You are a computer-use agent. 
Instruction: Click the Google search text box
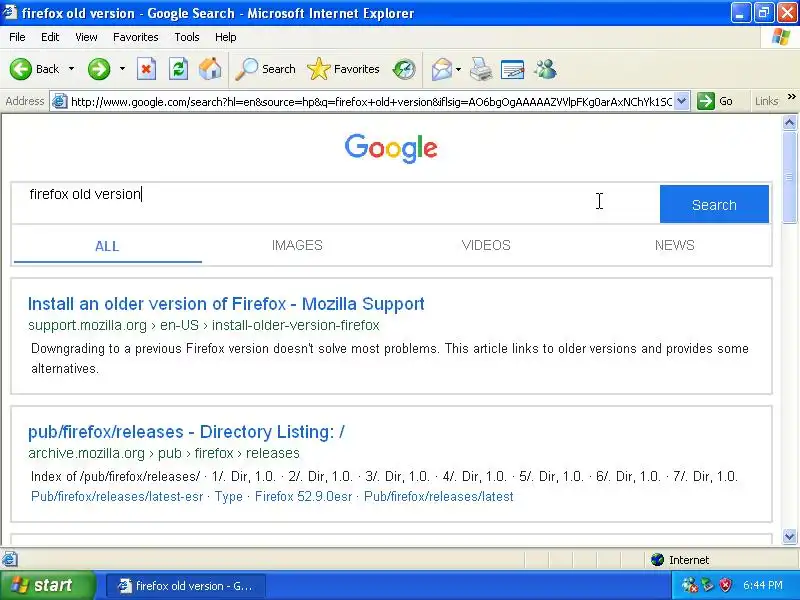coord(336,204)
